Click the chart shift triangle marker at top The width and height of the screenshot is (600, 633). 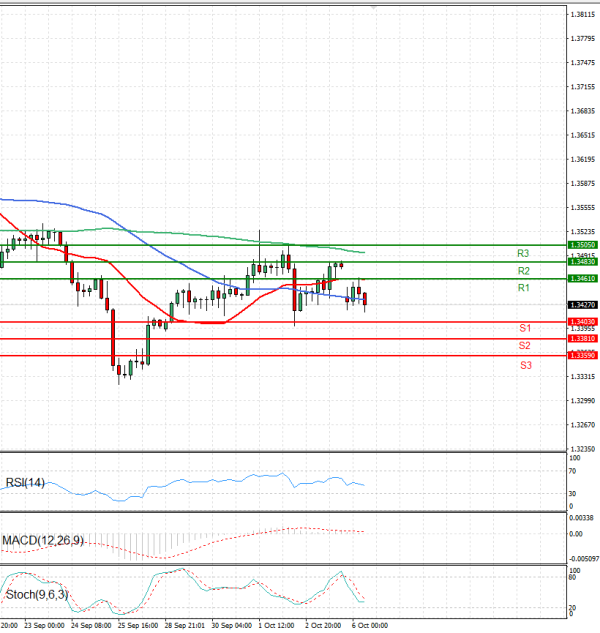click(x=374, y=6)
